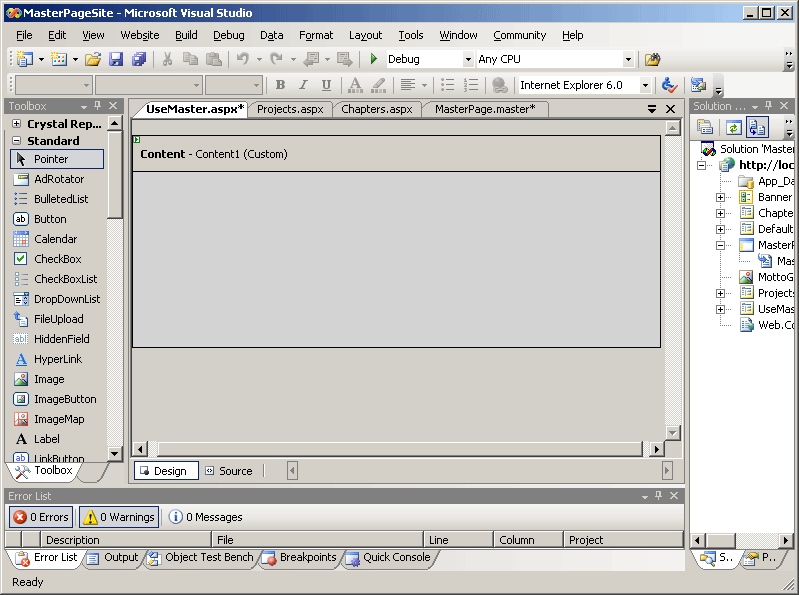Click the Save All toolbar icon
This screenshot has height=595, width=799.
(x=139, y=60)
